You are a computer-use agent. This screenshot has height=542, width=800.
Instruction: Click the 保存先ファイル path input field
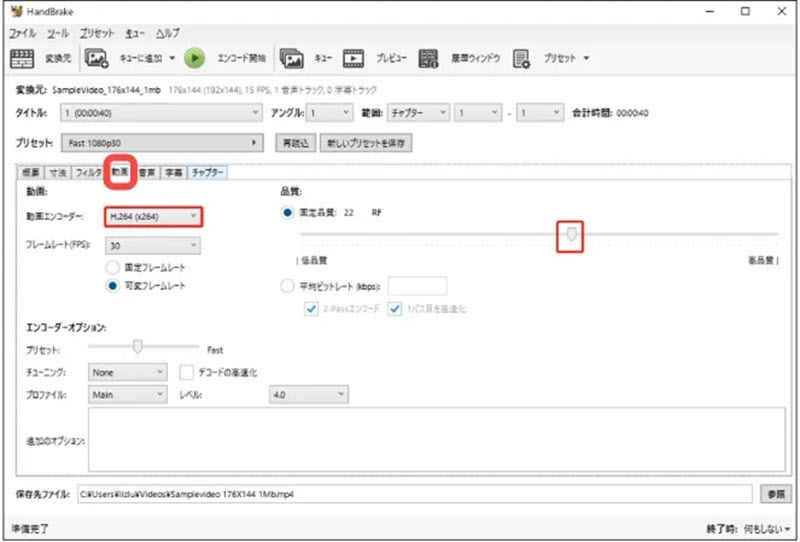click(x=413, y=494)
